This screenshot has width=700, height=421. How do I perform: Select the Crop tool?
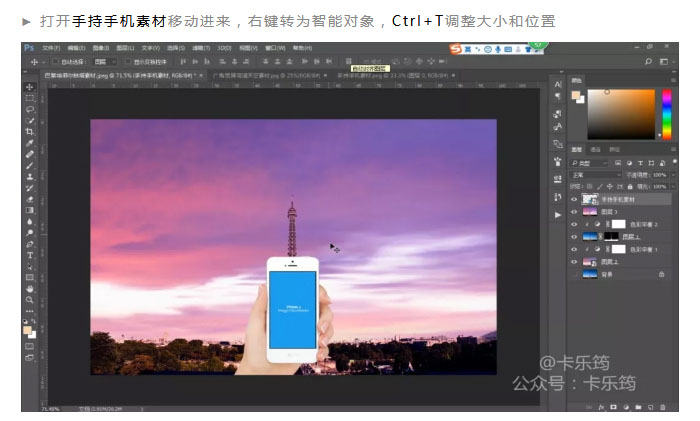coord(29,131)
